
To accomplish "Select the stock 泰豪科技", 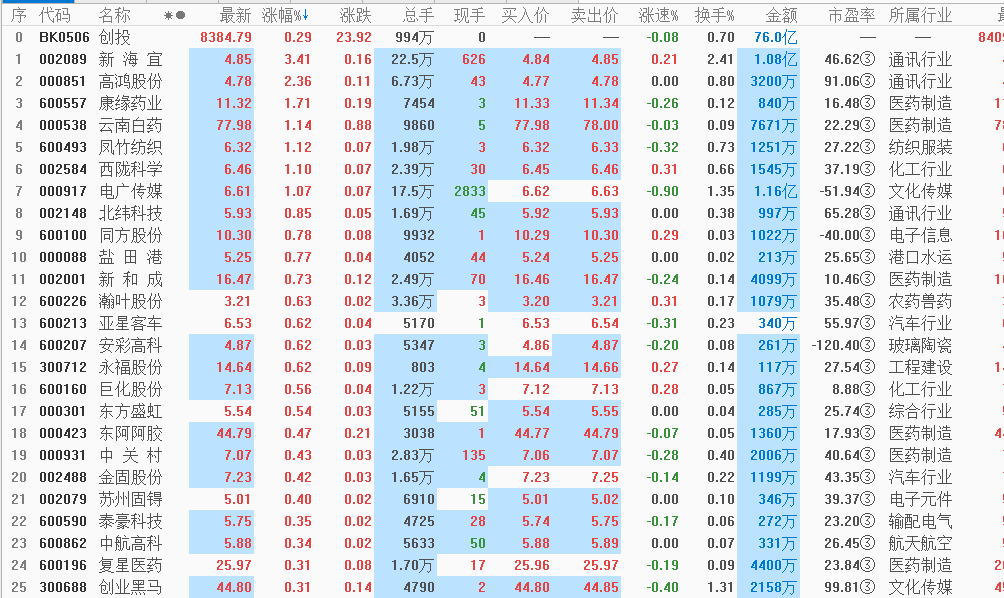I will [x=131, y=521].
